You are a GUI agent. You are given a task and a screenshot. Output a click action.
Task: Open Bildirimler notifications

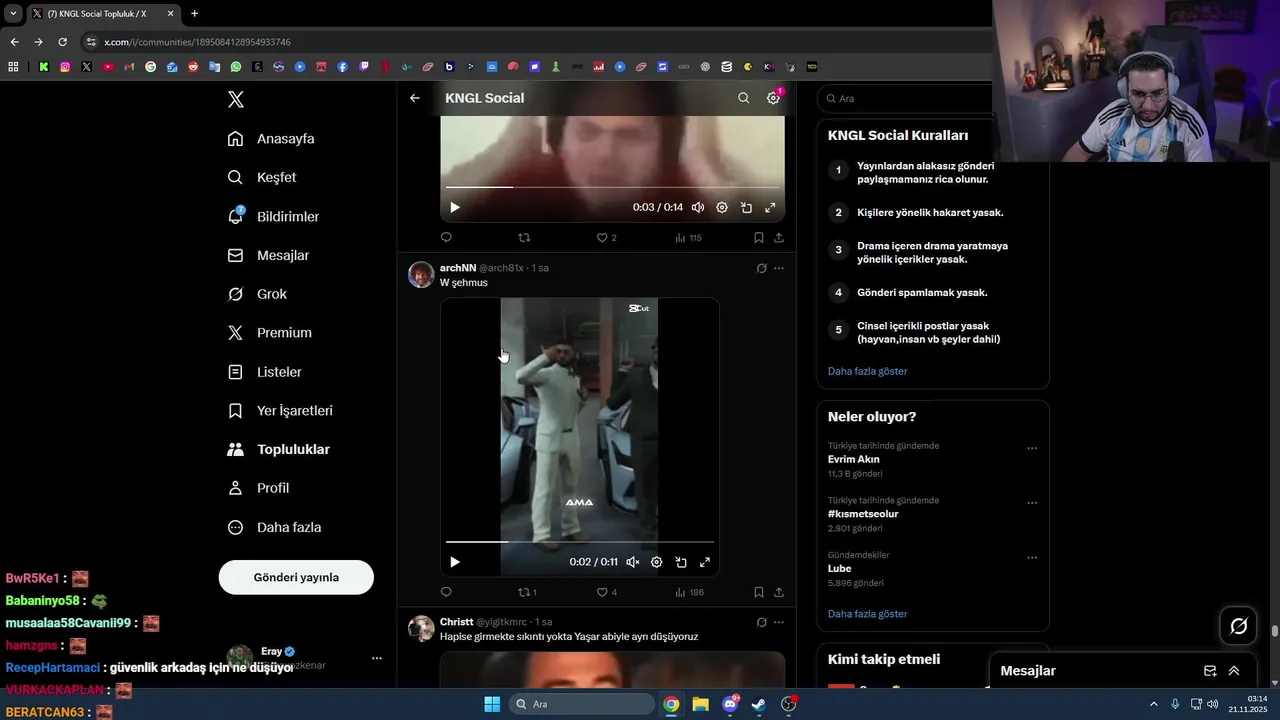pyautogui.click(x=273, y=216)
